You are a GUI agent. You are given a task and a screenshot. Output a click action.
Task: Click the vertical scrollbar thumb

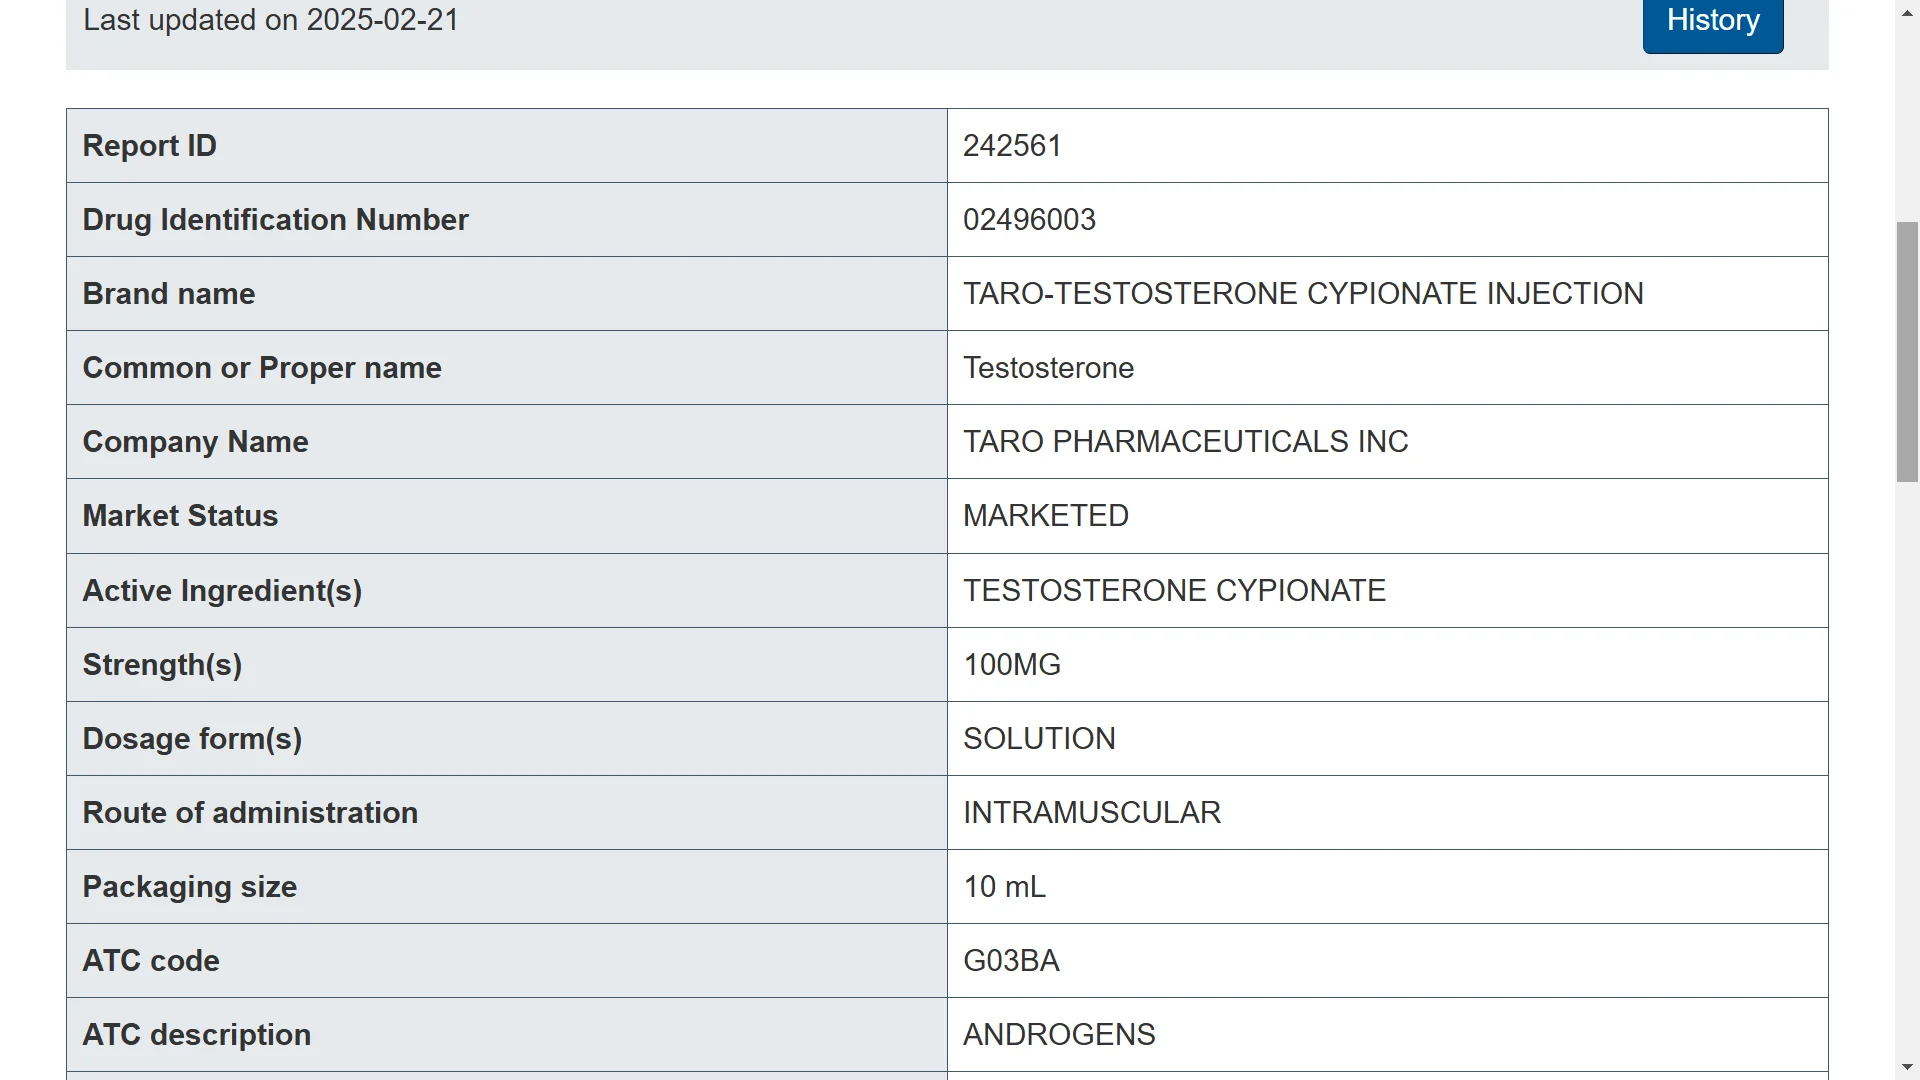click(x=1907, y=352)
